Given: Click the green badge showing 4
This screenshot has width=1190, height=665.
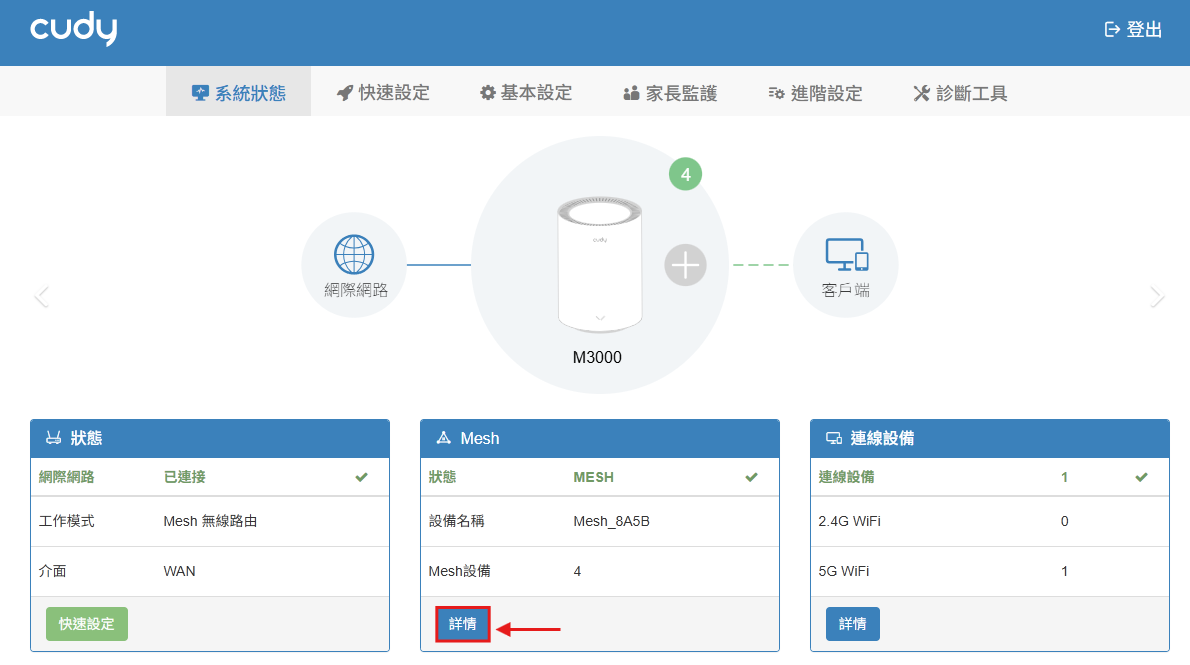Looking at the screenshot, I should [x=685, y=175].
